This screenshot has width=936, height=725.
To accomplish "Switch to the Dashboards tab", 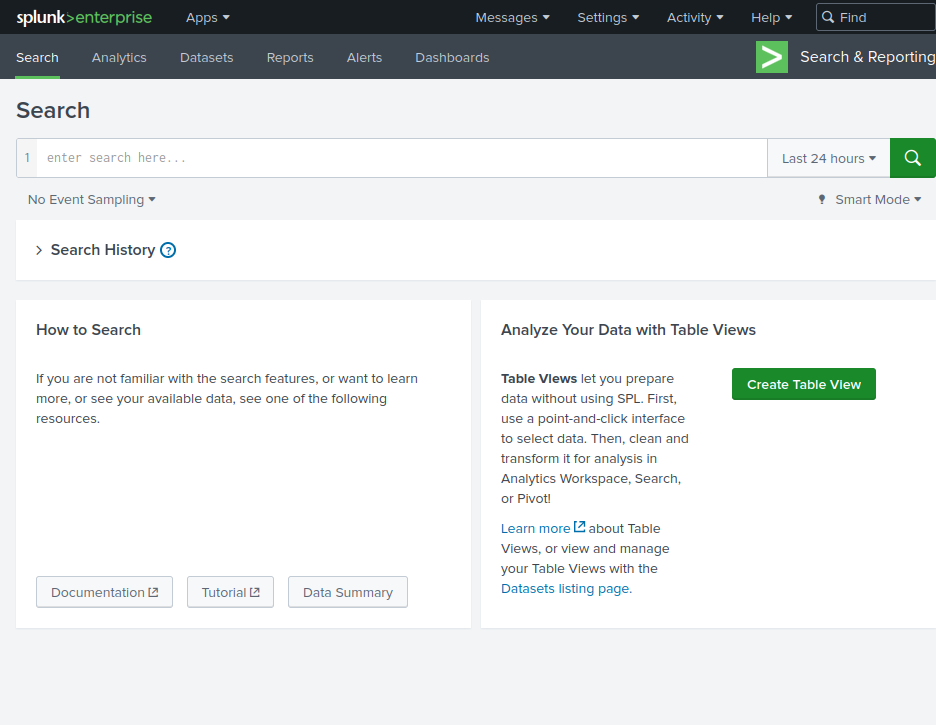I will click(452, 57).
